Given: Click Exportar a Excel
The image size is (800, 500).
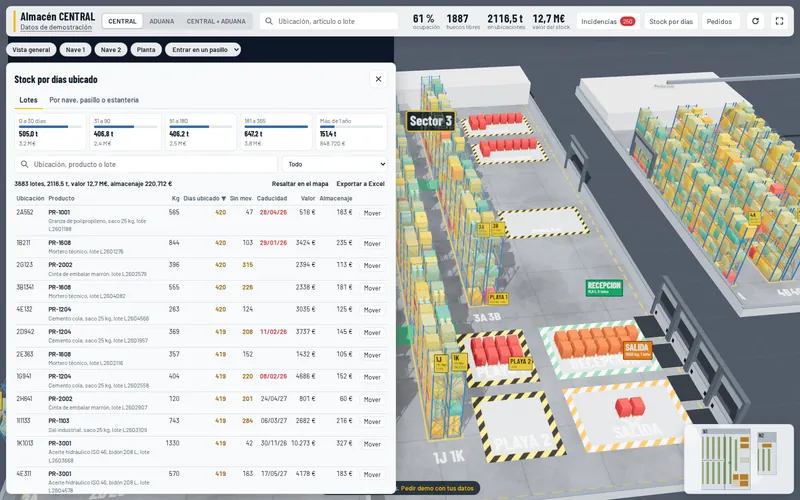Looking at the screenshot, I should (360, 184).
